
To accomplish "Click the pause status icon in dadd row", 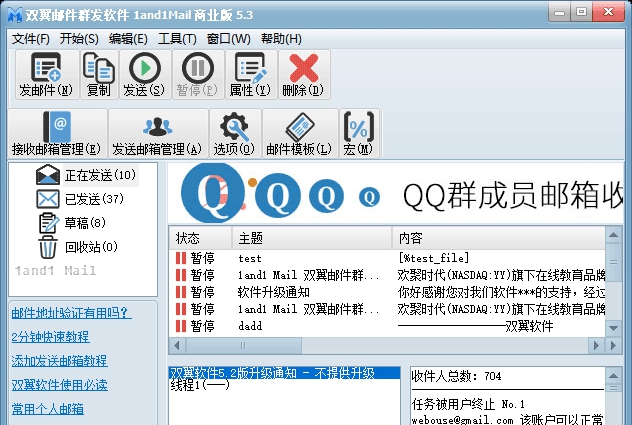I will coord(181,326).
